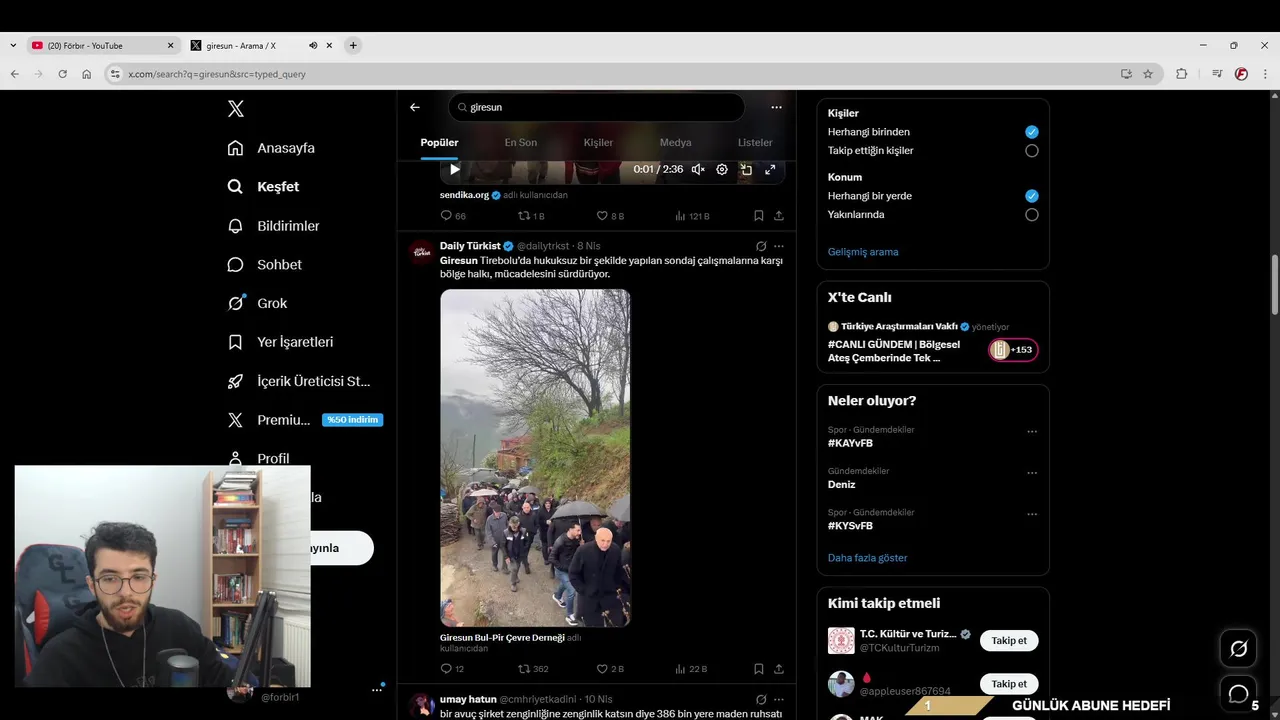Open search options three-dot menu
This screenshot has width=1280, height=720.
pyautogui.click(x=776, y=107)
